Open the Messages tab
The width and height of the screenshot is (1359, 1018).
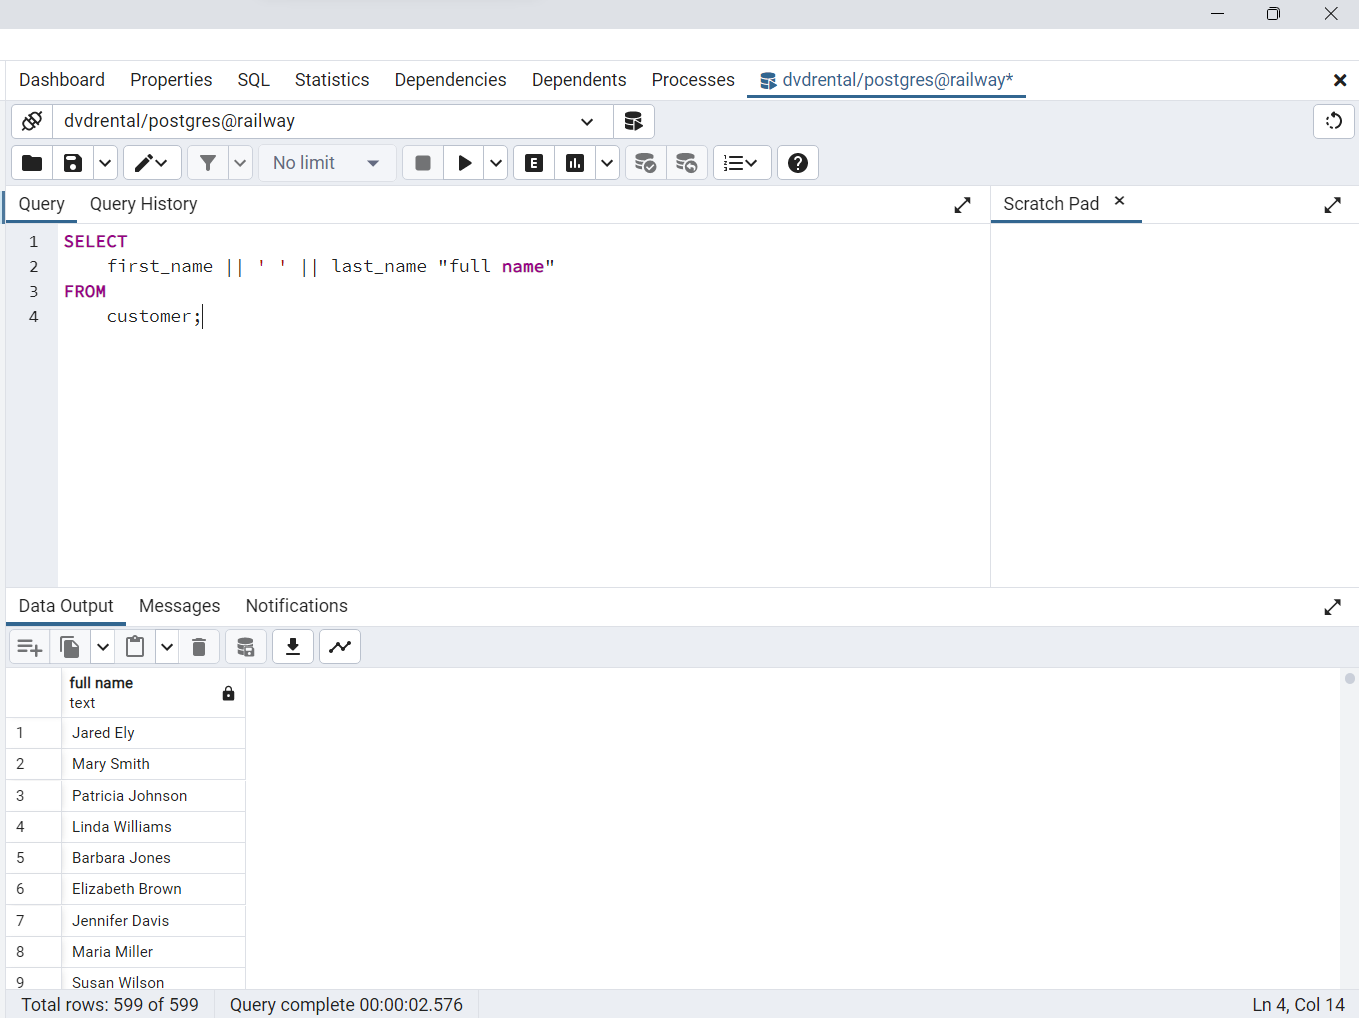(x=179, y=606)
